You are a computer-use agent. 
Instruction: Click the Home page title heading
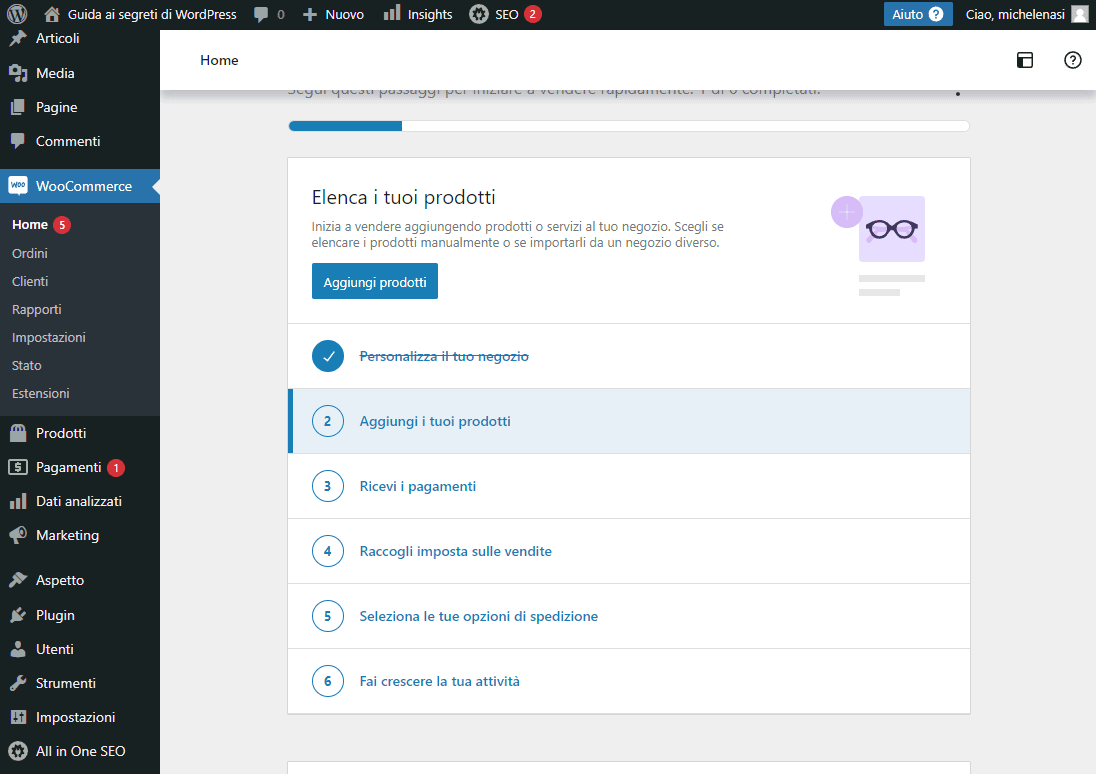pyautogui.click(x=219, y=60)
